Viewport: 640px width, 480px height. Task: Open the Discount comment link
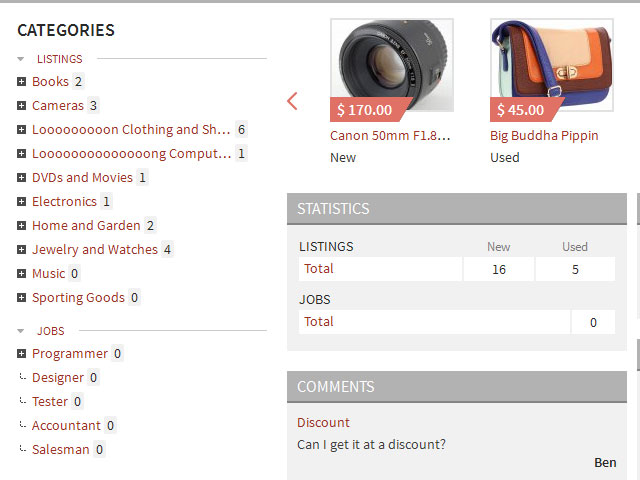[x=323, y=422]
